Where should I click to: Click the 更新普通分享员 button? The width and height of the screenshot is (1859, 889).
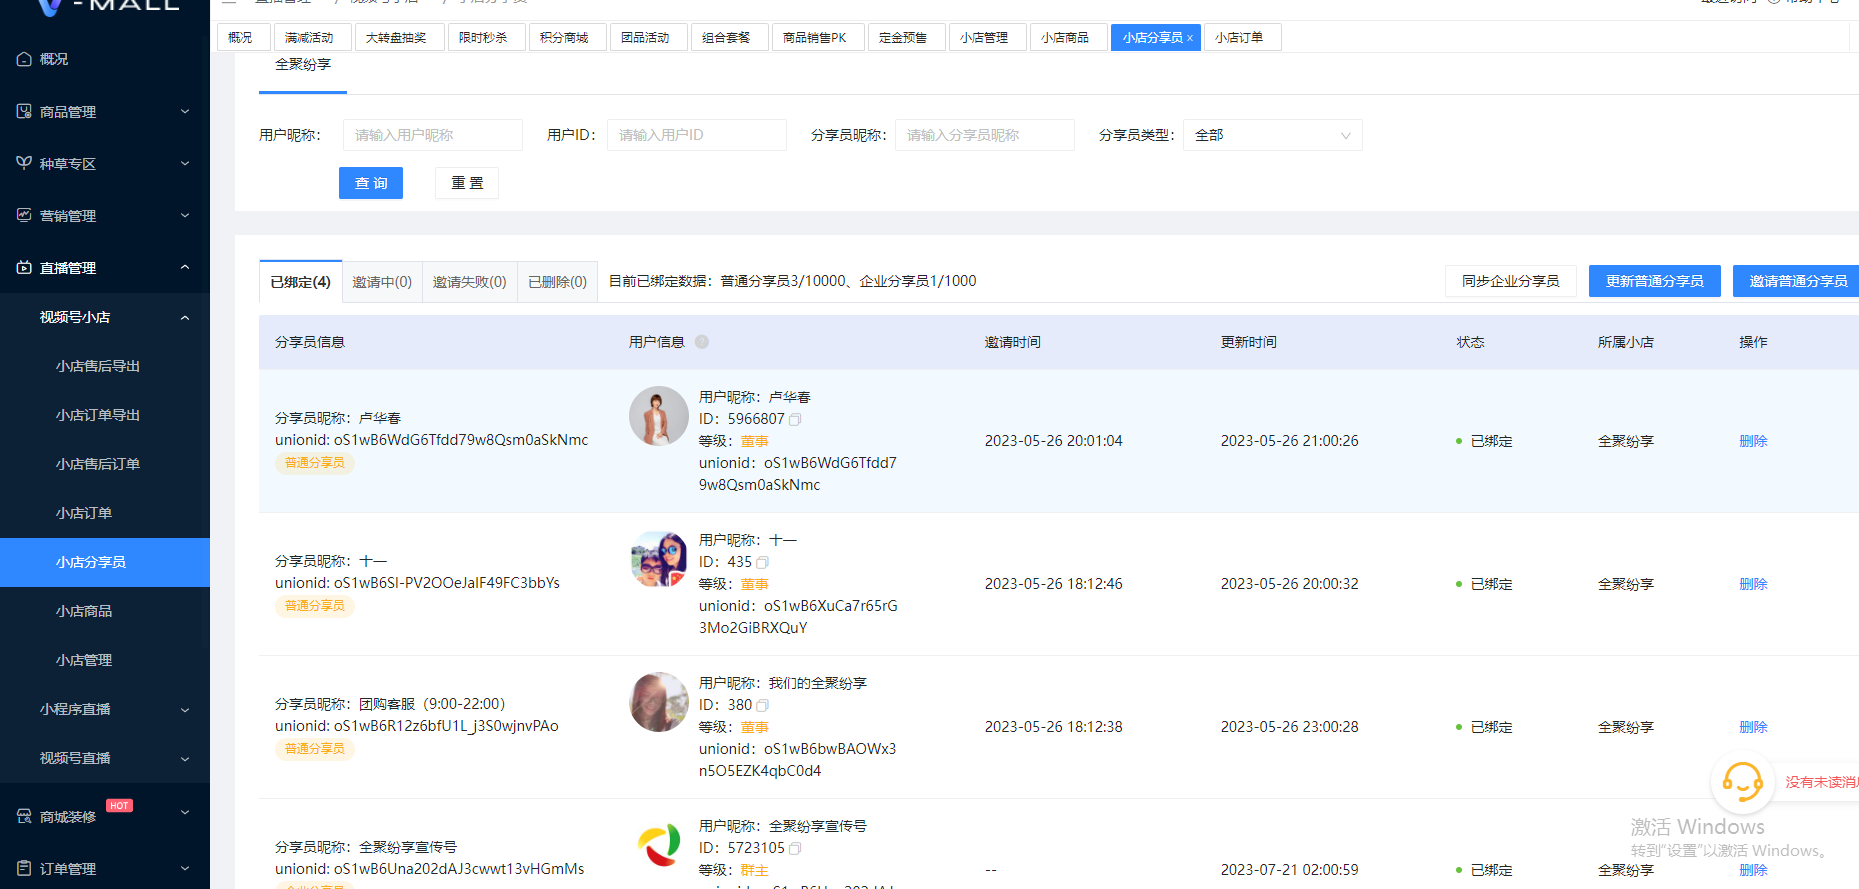pyautogui.click(x=1655, y=281)
